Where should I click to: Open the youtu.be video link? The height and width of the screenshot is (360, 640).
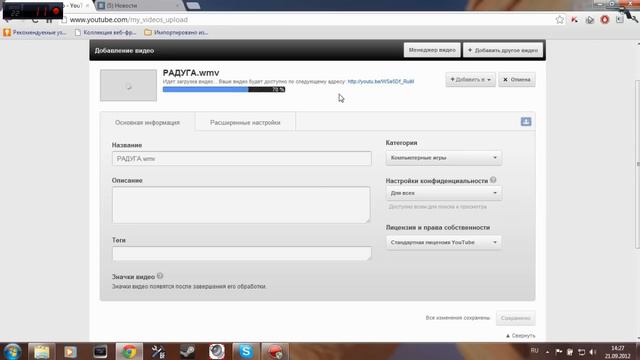point(380,82)
